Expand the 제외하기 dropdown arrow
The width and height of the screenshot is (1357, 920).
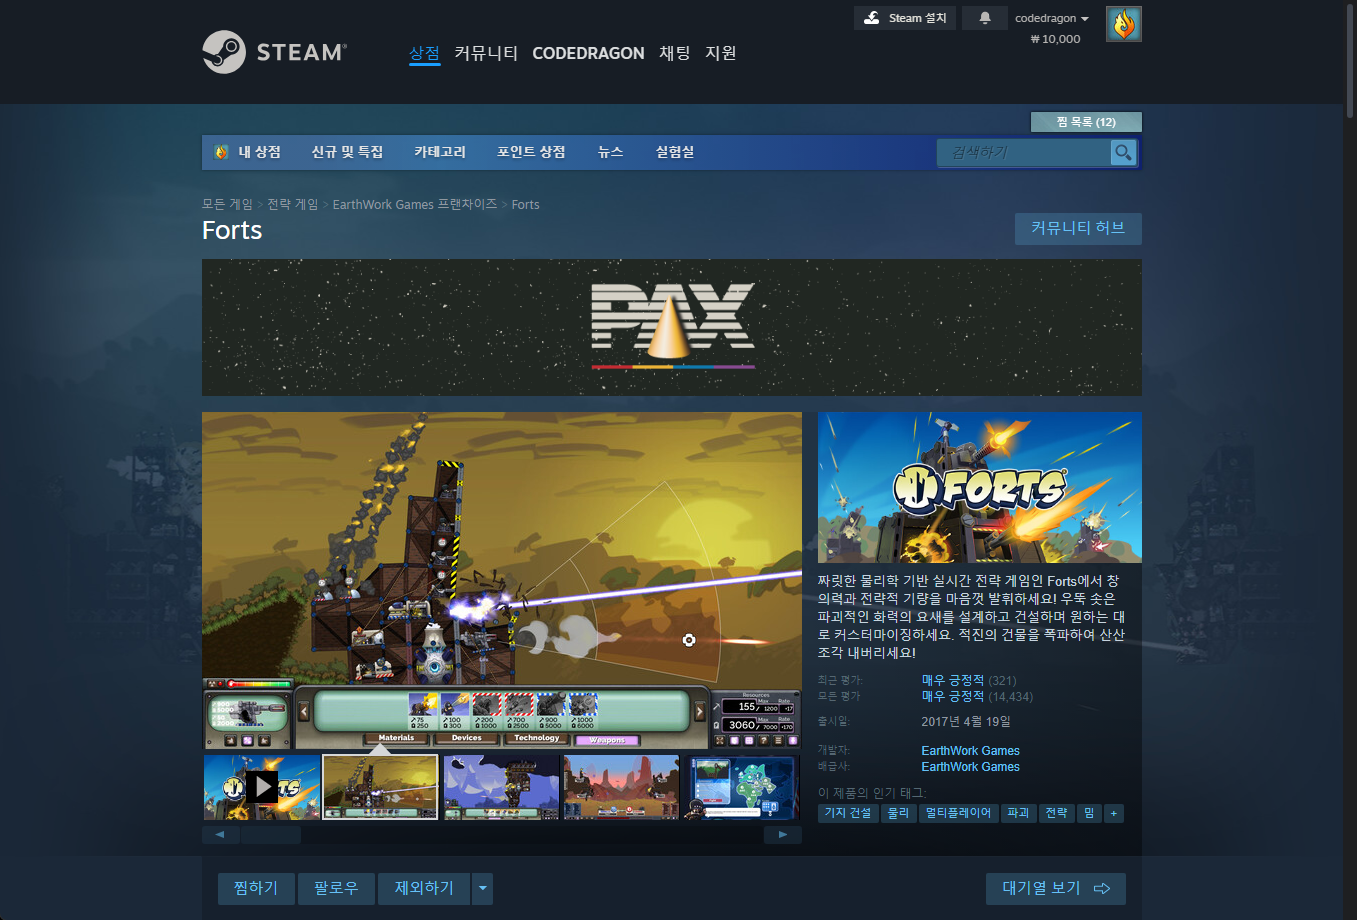pos(483,888)
